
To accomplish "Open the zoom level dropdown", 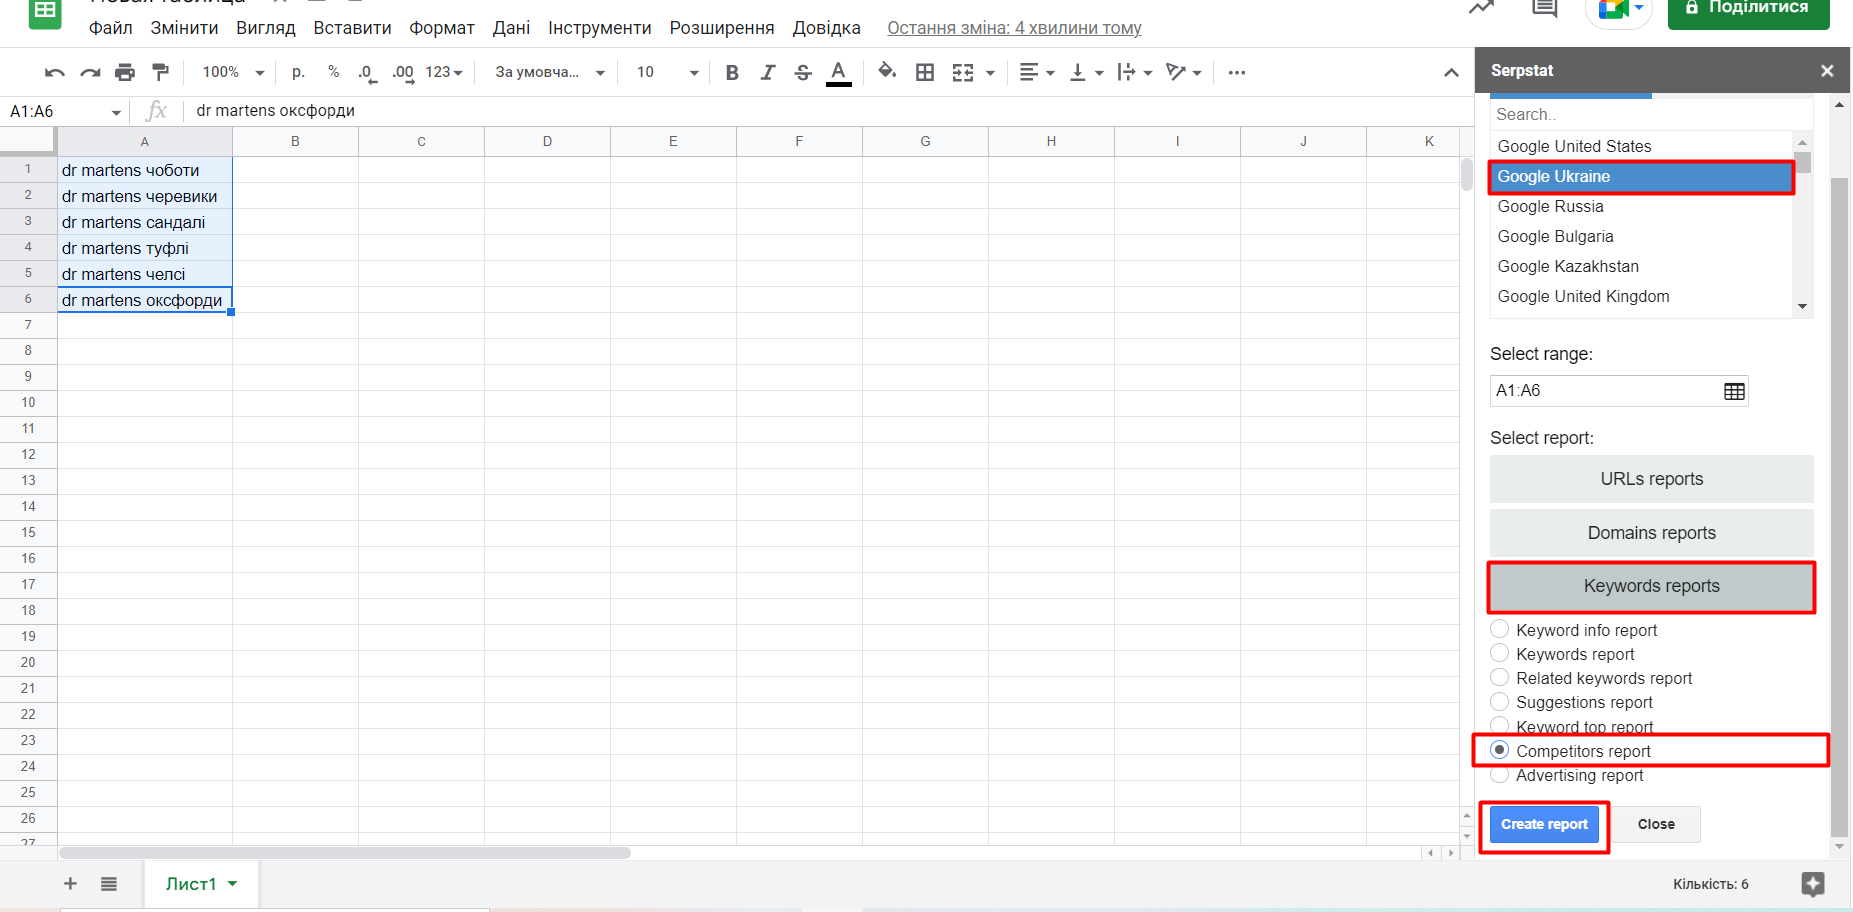I will pyautogui.click(x=233, y=72).
